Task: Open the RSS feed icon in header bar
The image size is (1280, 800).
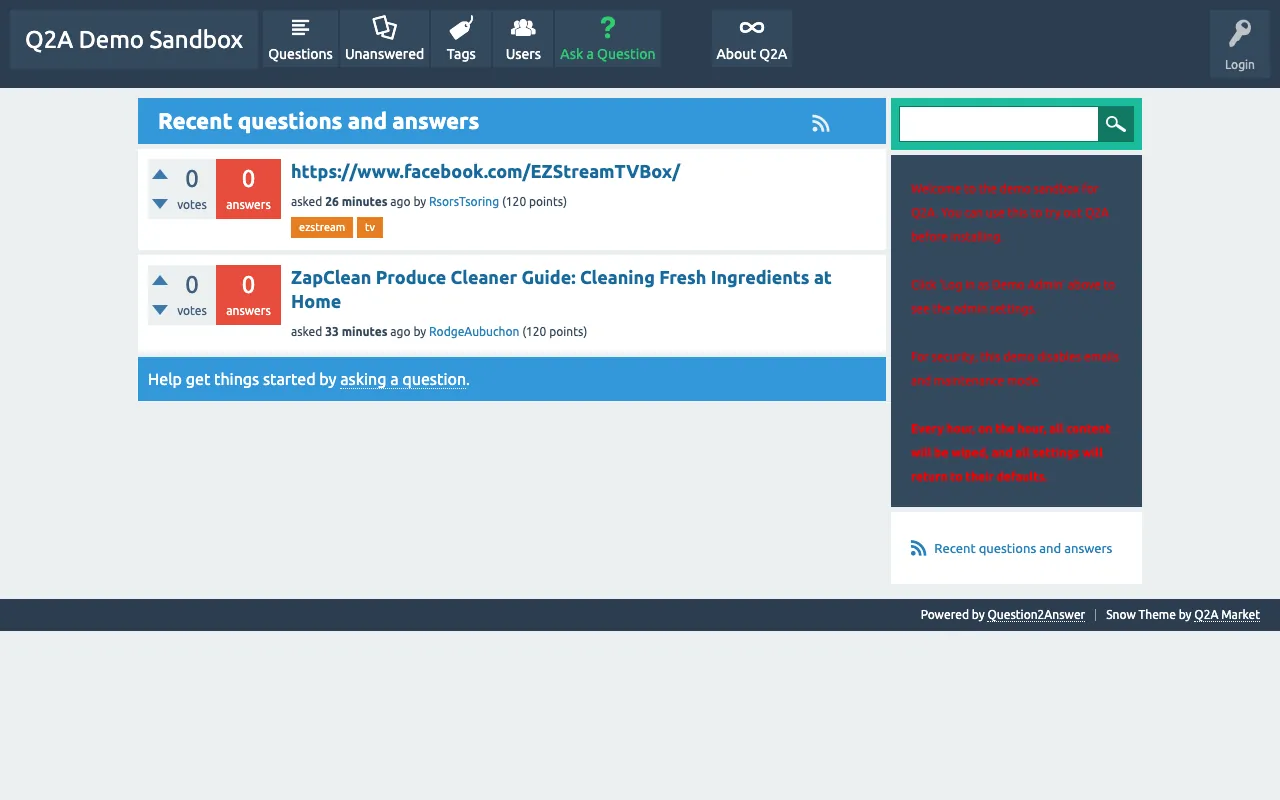Action: [821, 123]
